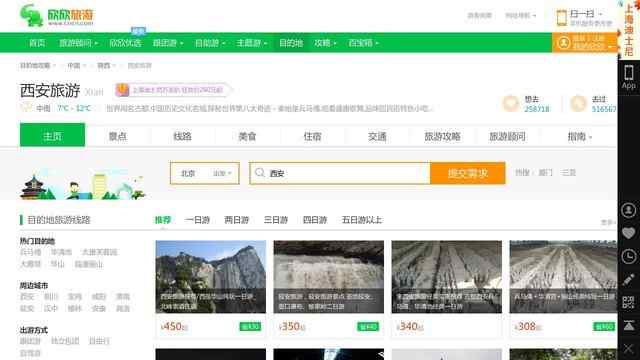Click the 258718 想去 count
Screen dimensions: 640x360
[x=537, y=109]
